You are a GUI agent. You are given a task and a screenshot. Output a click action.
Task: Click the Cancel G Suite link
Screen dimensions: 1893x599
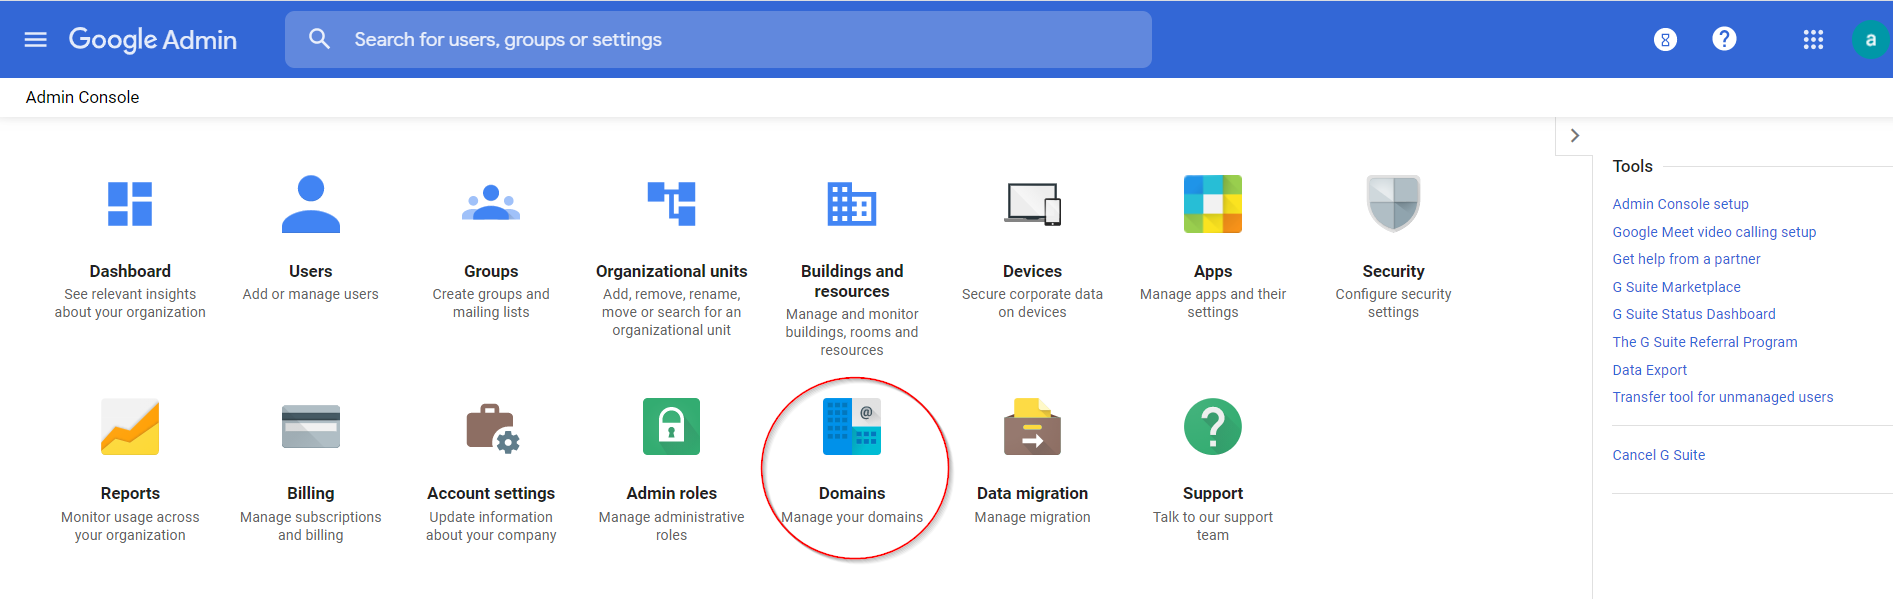coord(1658,455)
